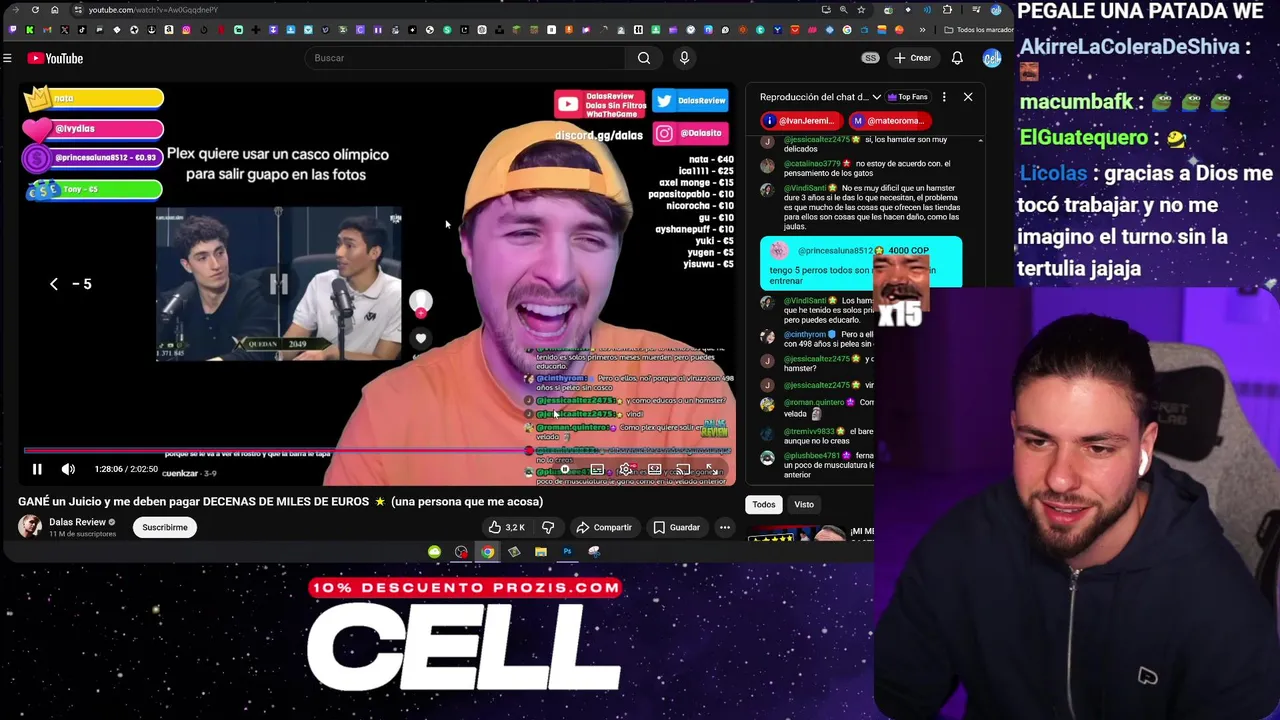
Task: Open the notifications bell
Action: tap(957, 58)
